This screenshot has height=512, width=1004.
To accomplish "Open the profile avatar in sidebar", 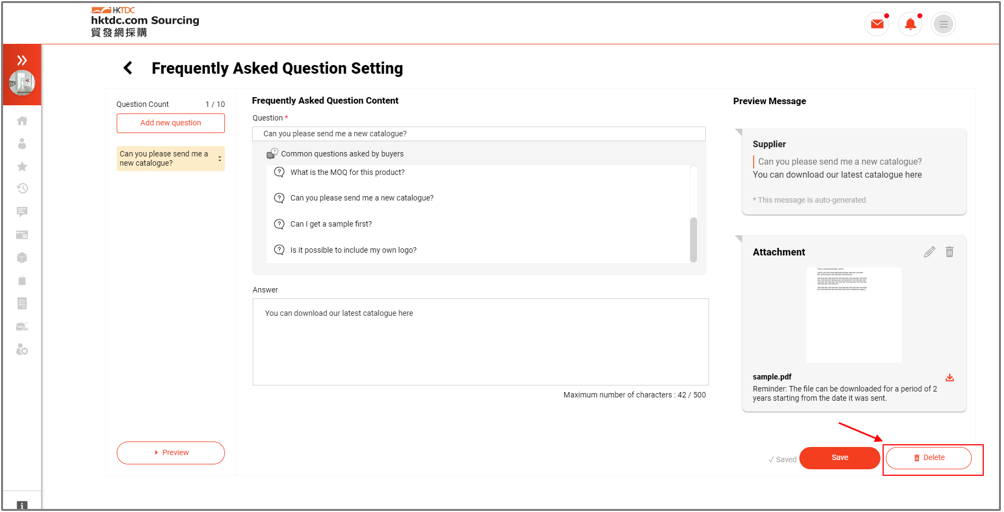I will (x=22, y=83).
